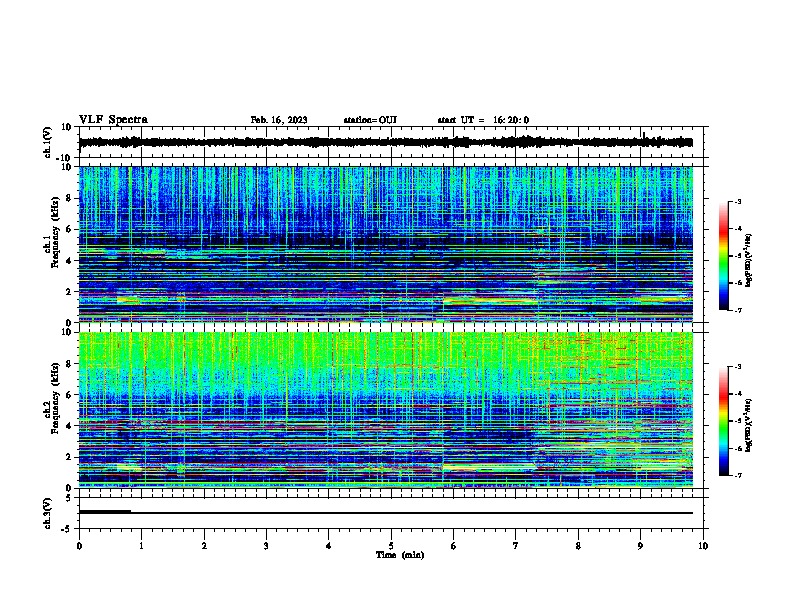The height and width of the screenshot is (612, 792).
Task: Click ch.1 frequency axis tick '6'
Action: [69, 230]
